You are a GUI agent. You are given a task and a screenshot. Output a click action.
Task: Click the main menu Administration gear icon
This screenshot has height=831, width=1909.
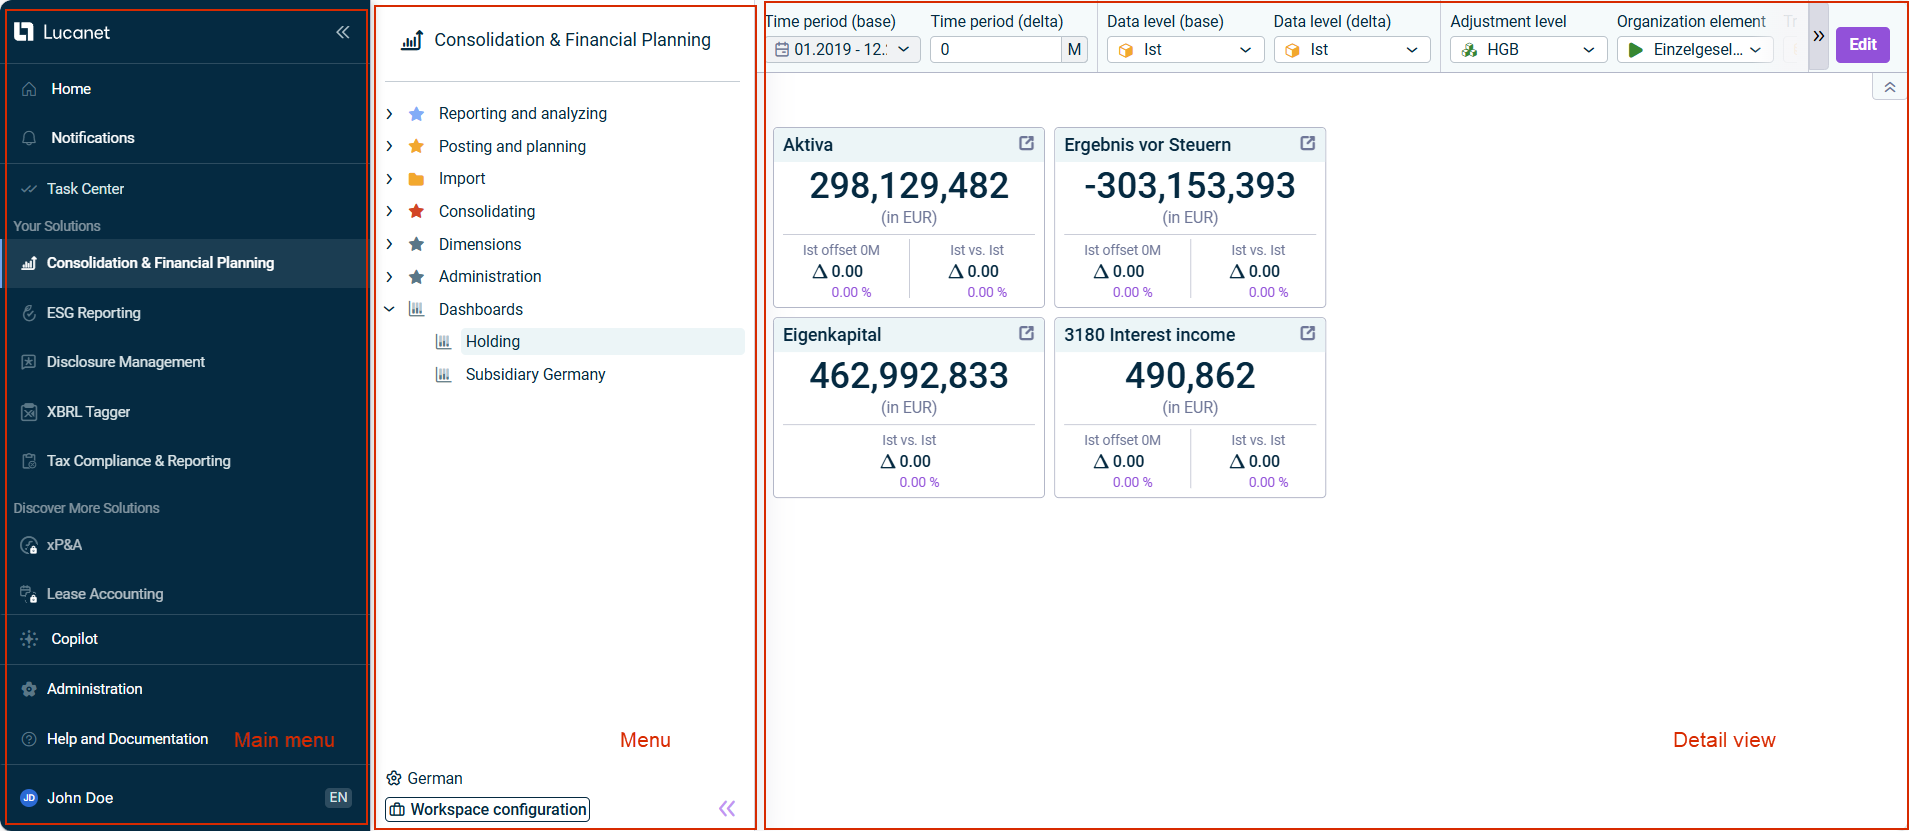[29, 689]
